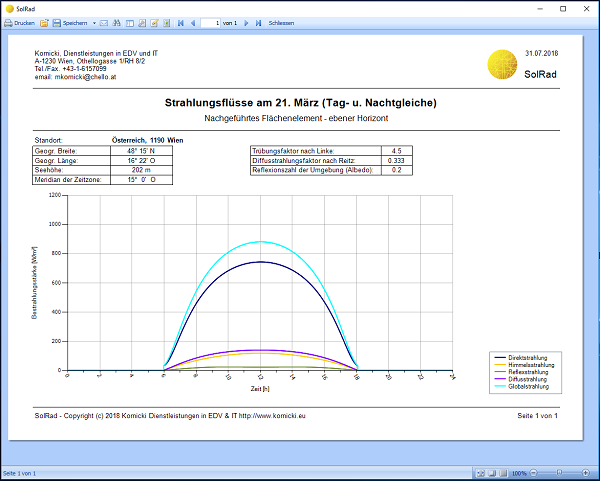Screen dimensions: 600x481
Task: Switch to second page view mode icon
Action: [490, 473]
